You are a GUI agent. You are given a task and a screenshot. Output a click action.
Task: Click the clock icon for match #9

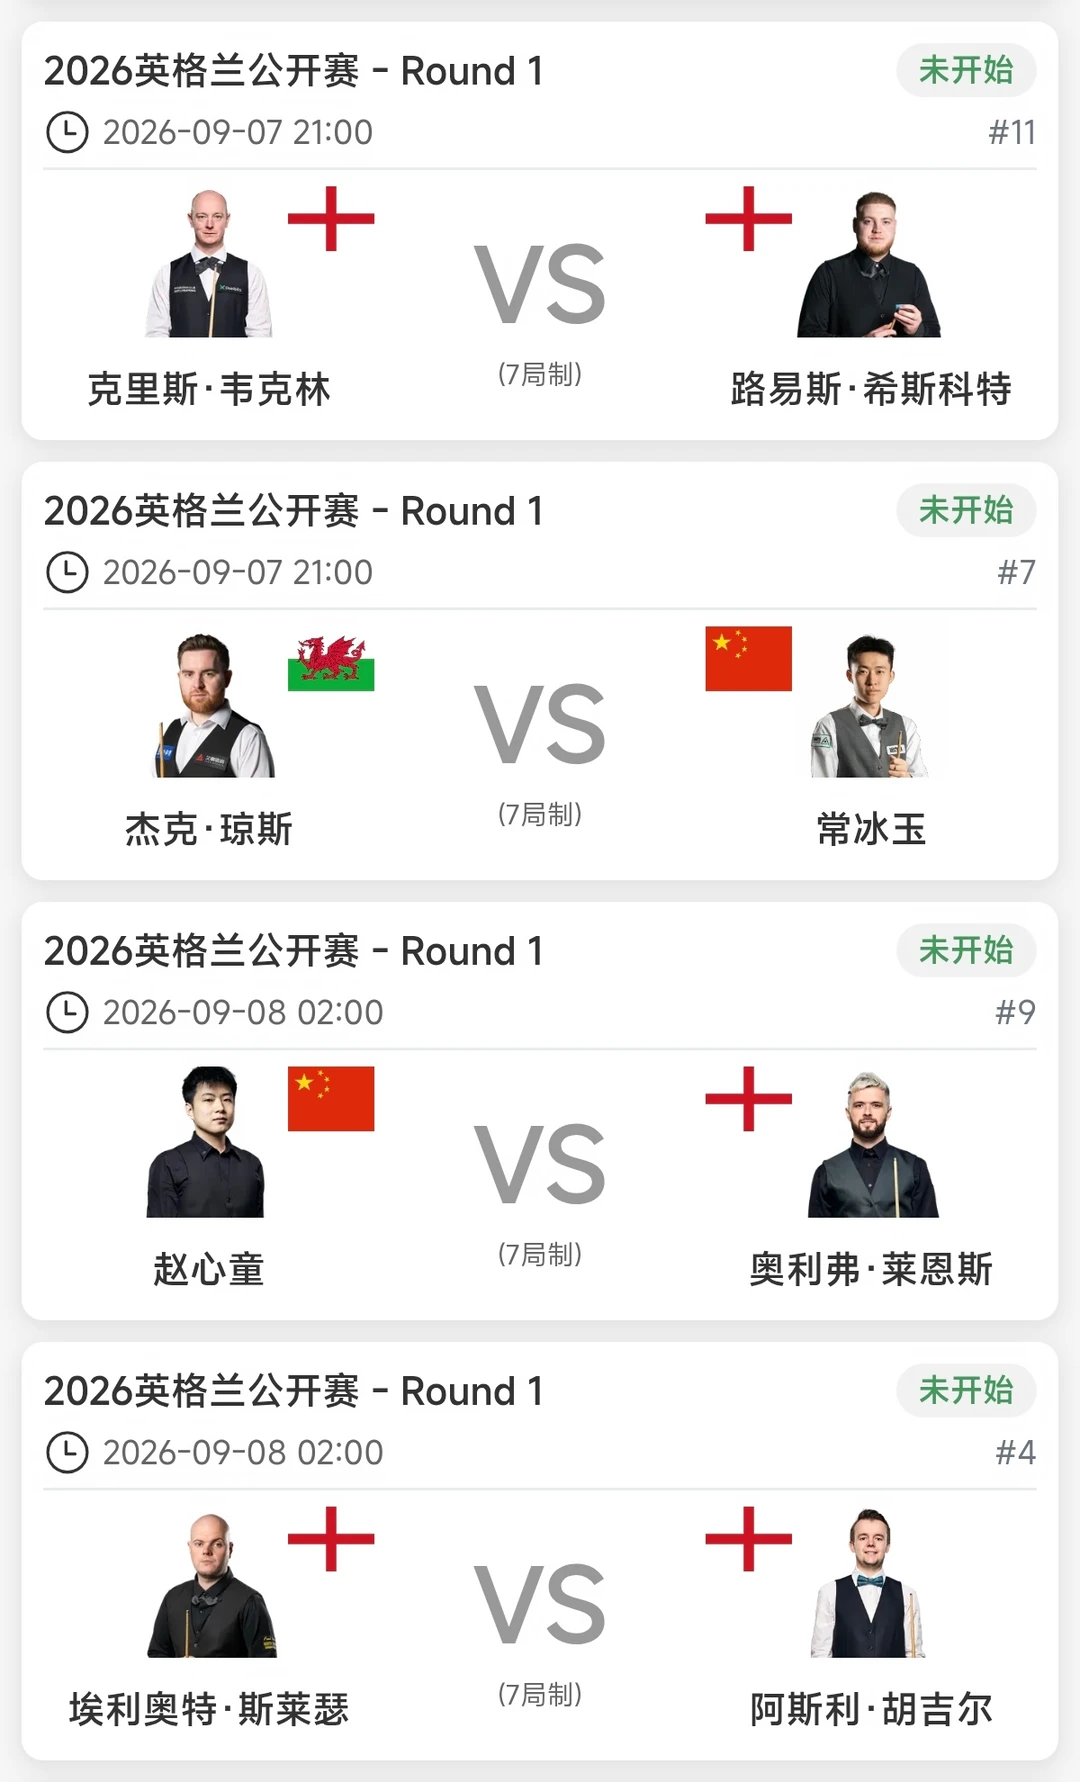pos(67,1012)
